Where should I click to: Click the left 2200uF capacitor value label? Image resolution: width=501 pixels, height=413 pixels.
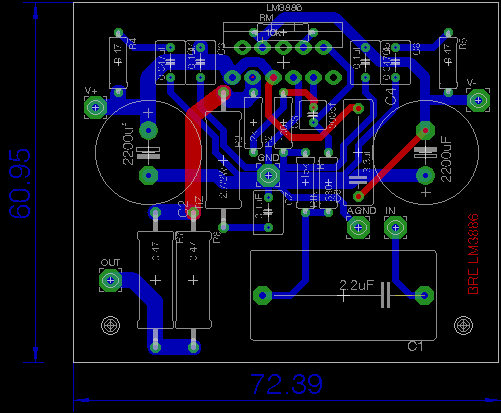[x=128, y=144]
